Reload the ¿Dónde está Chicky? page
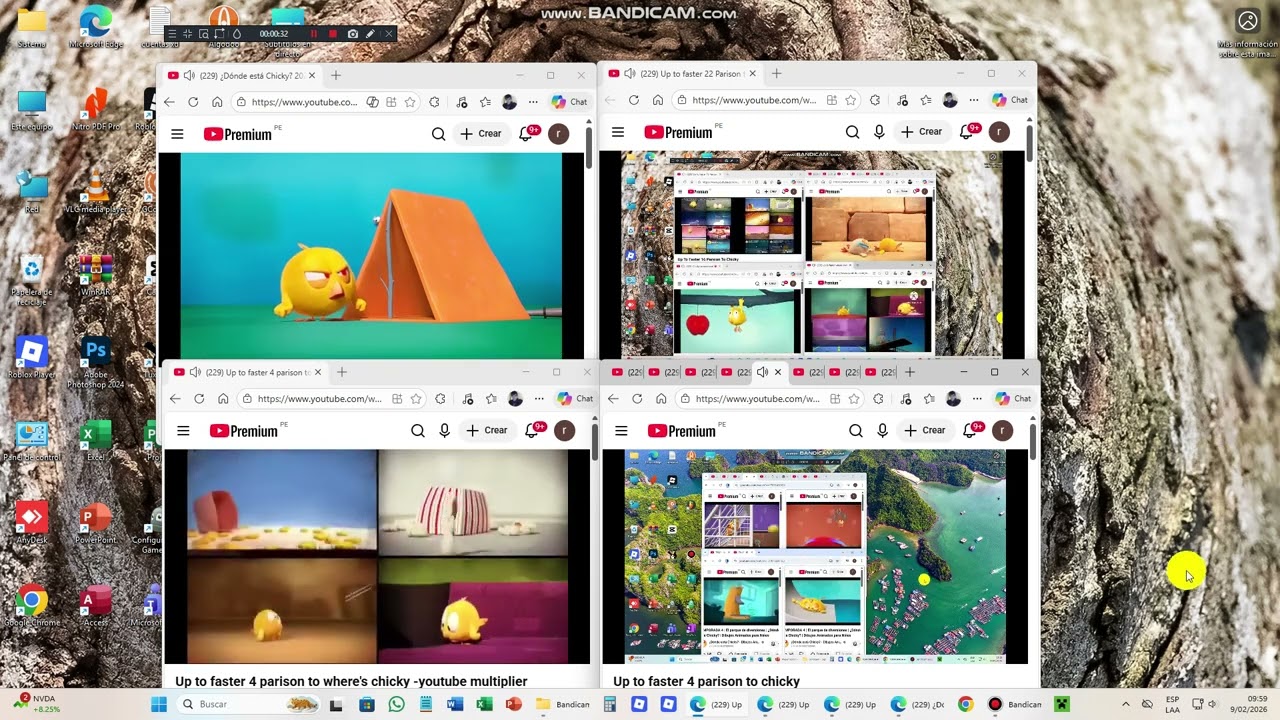Viewport: 1280px width, 720px height. pyautogui.click(x=193, y=102)
